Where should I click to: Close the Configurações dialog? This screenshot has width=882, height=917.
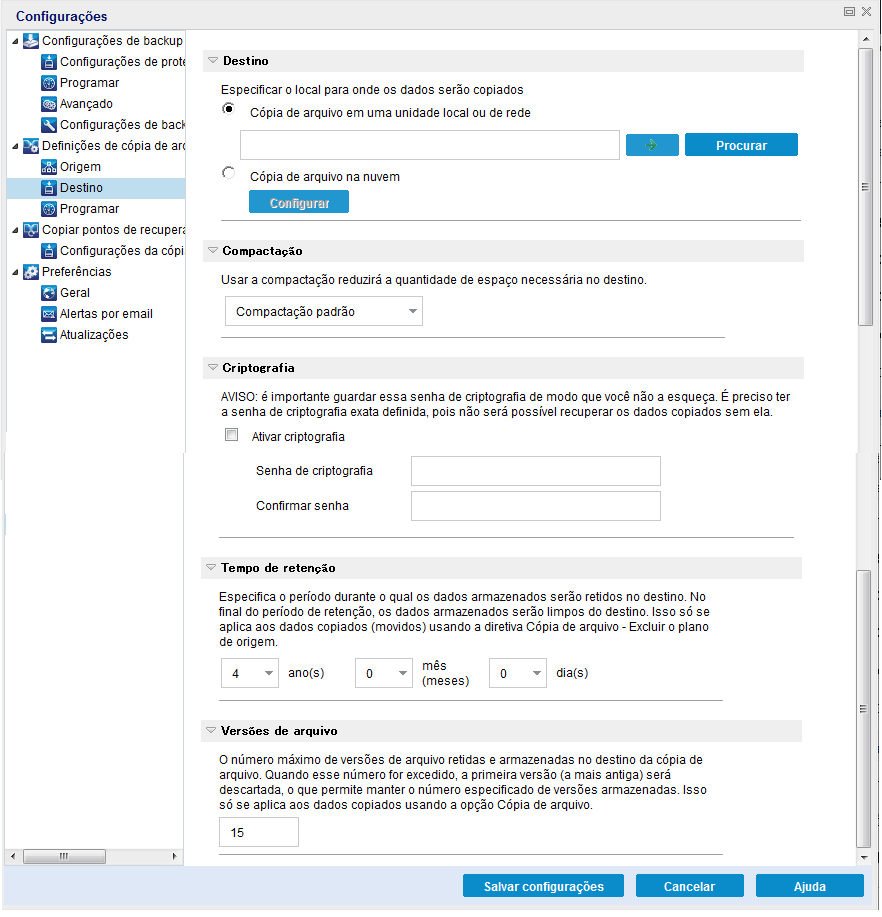[x=867, y=12]
